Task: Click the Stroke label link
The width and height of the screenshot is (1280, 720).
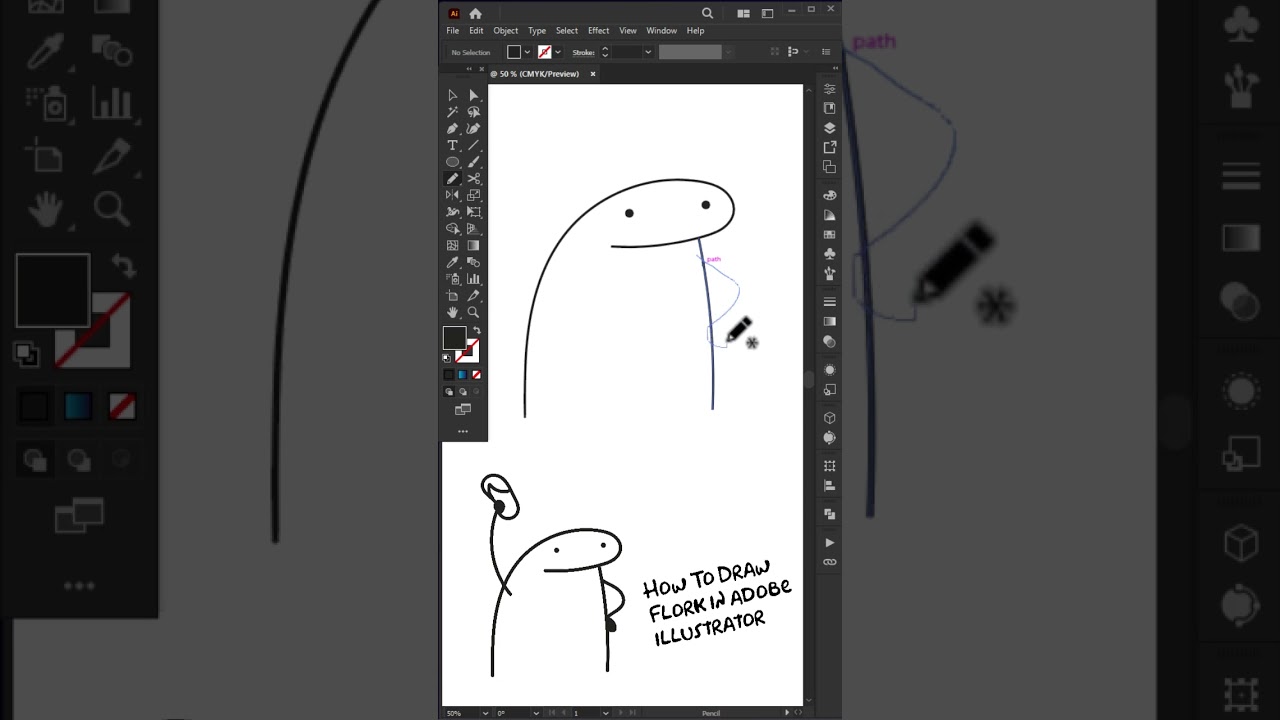Action: (583, 52)
